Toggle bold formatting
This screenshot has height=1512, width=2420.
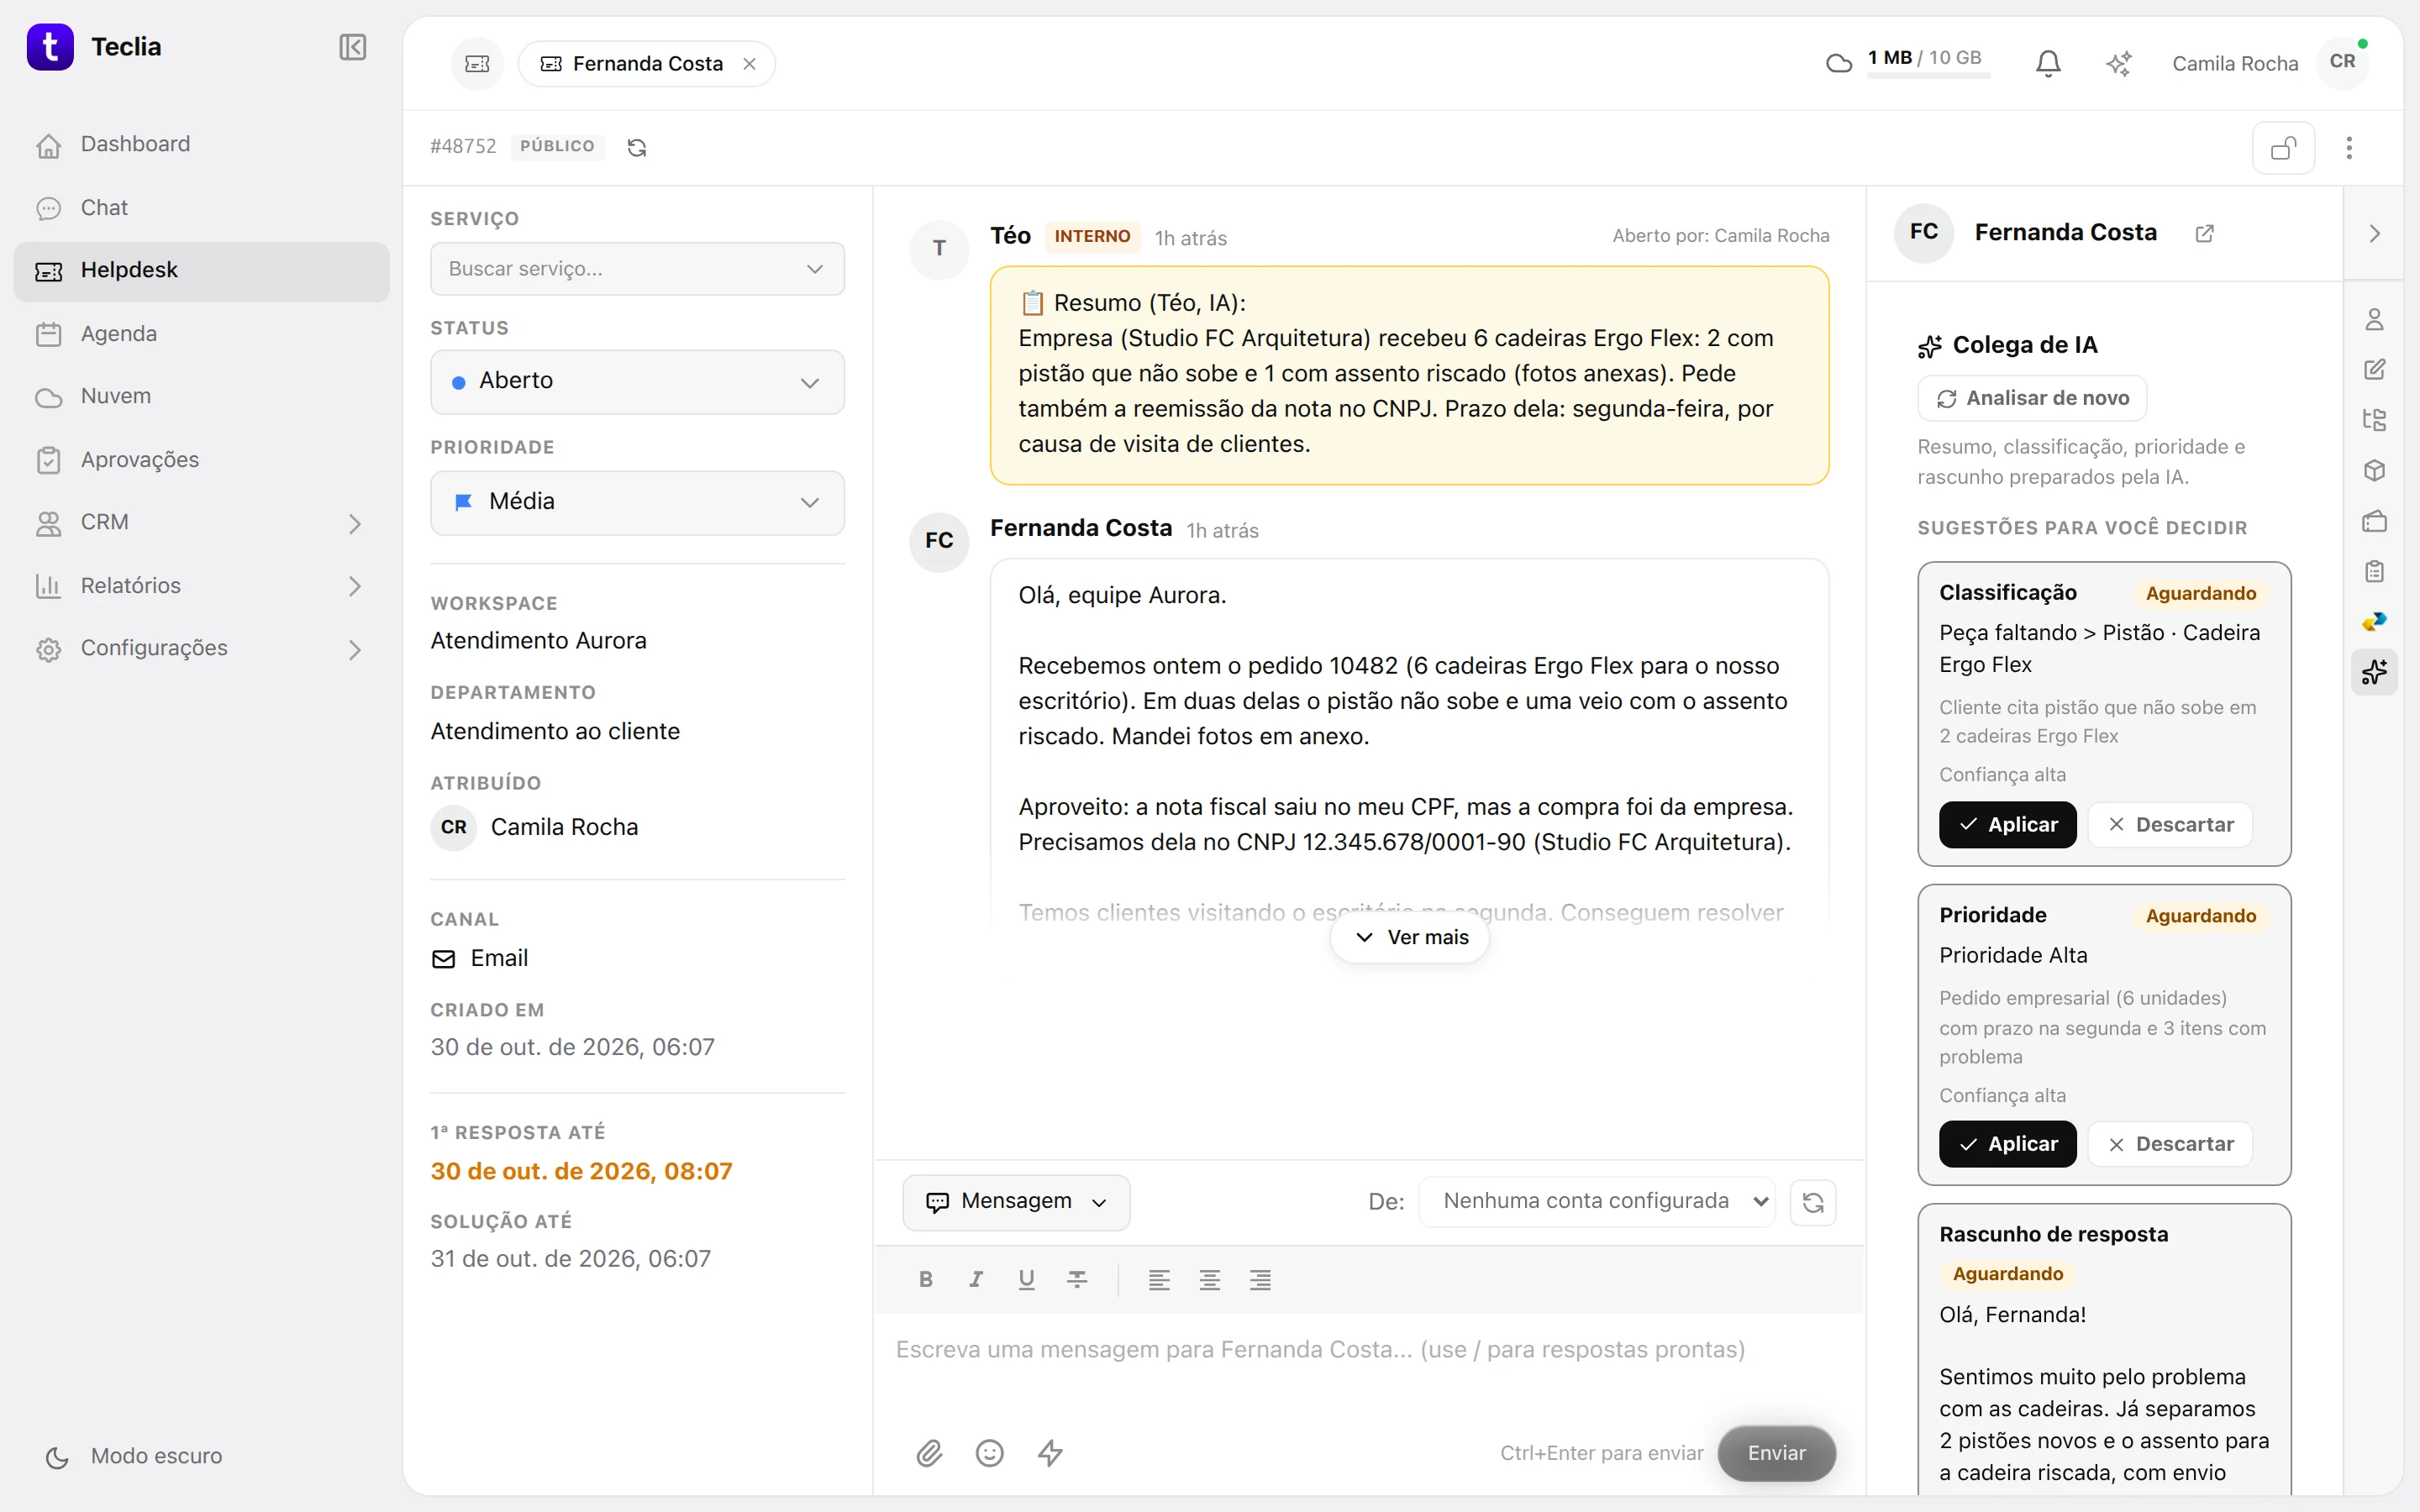pos(925,1280)
